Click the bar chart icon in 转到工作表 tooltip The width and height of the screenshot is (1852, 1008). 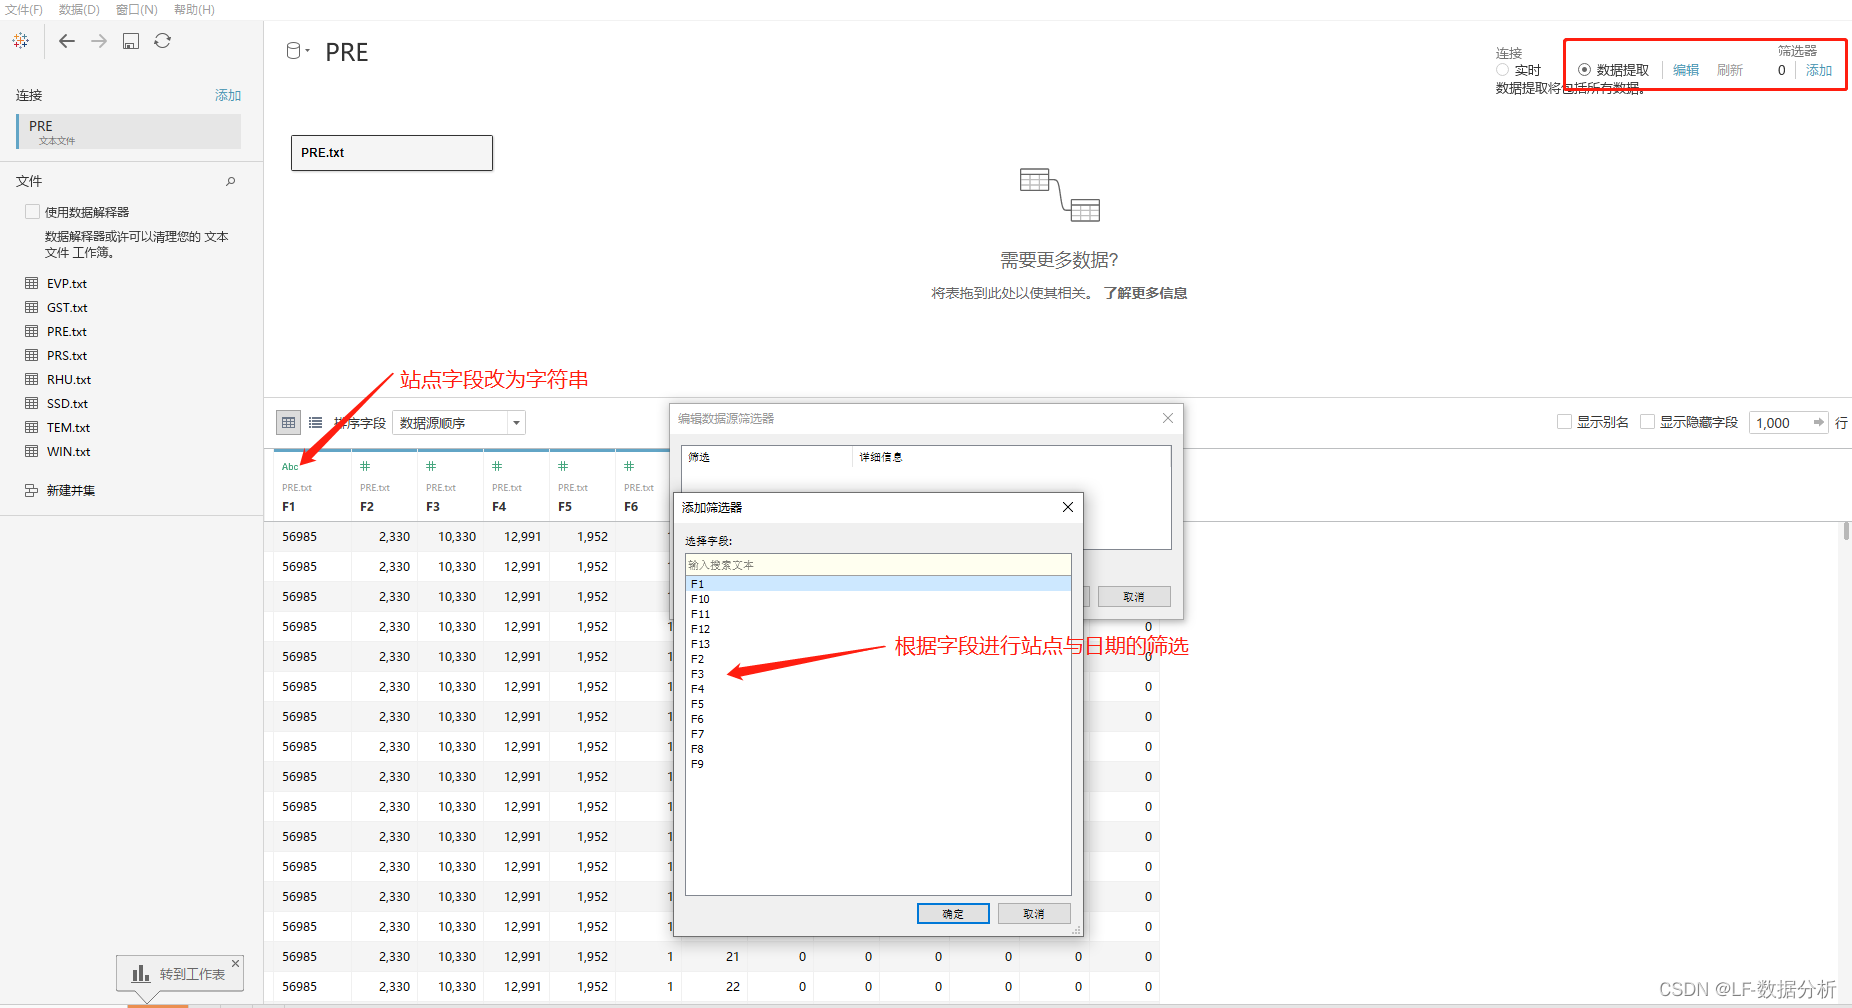tap(141, 973)
